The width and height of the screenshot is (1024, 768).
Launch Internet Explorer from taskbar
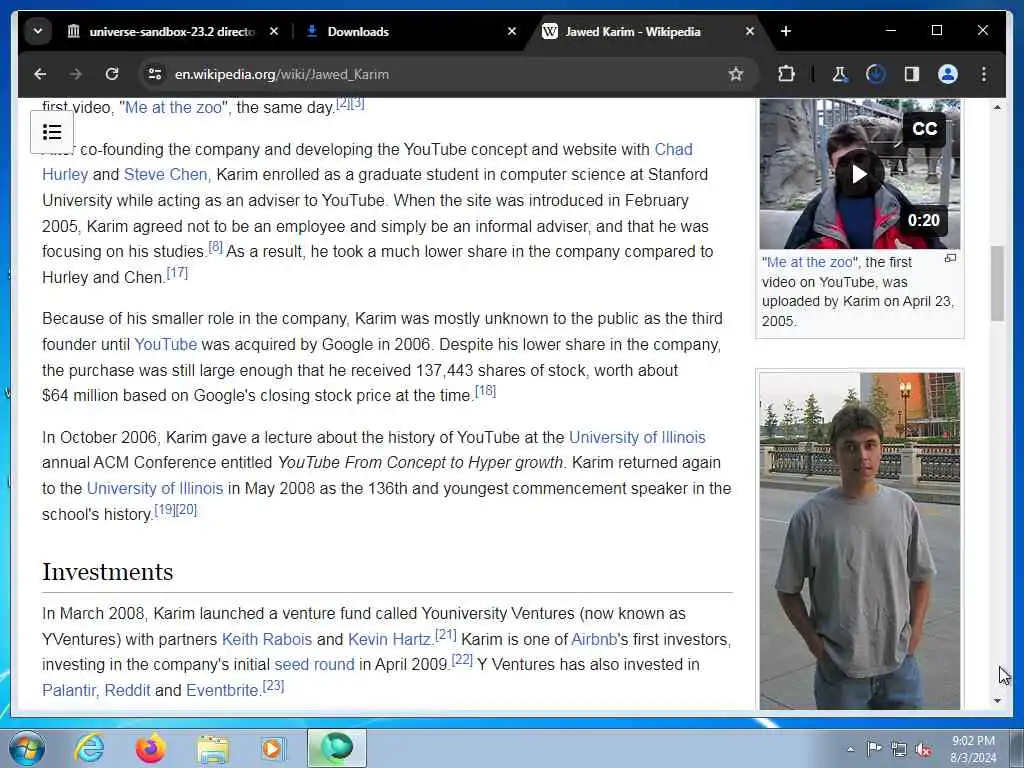[89, 748]
